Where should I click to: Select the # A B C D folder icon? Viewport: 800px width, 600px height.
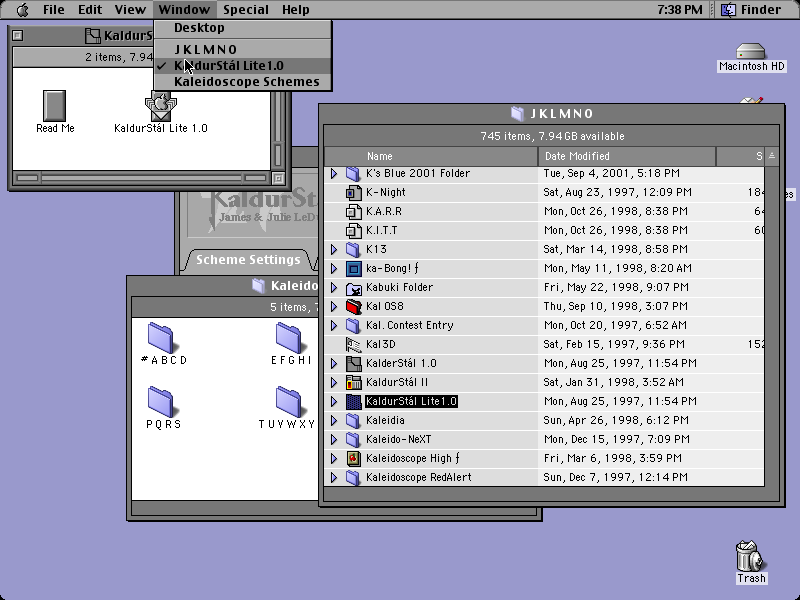coord(161,338)
